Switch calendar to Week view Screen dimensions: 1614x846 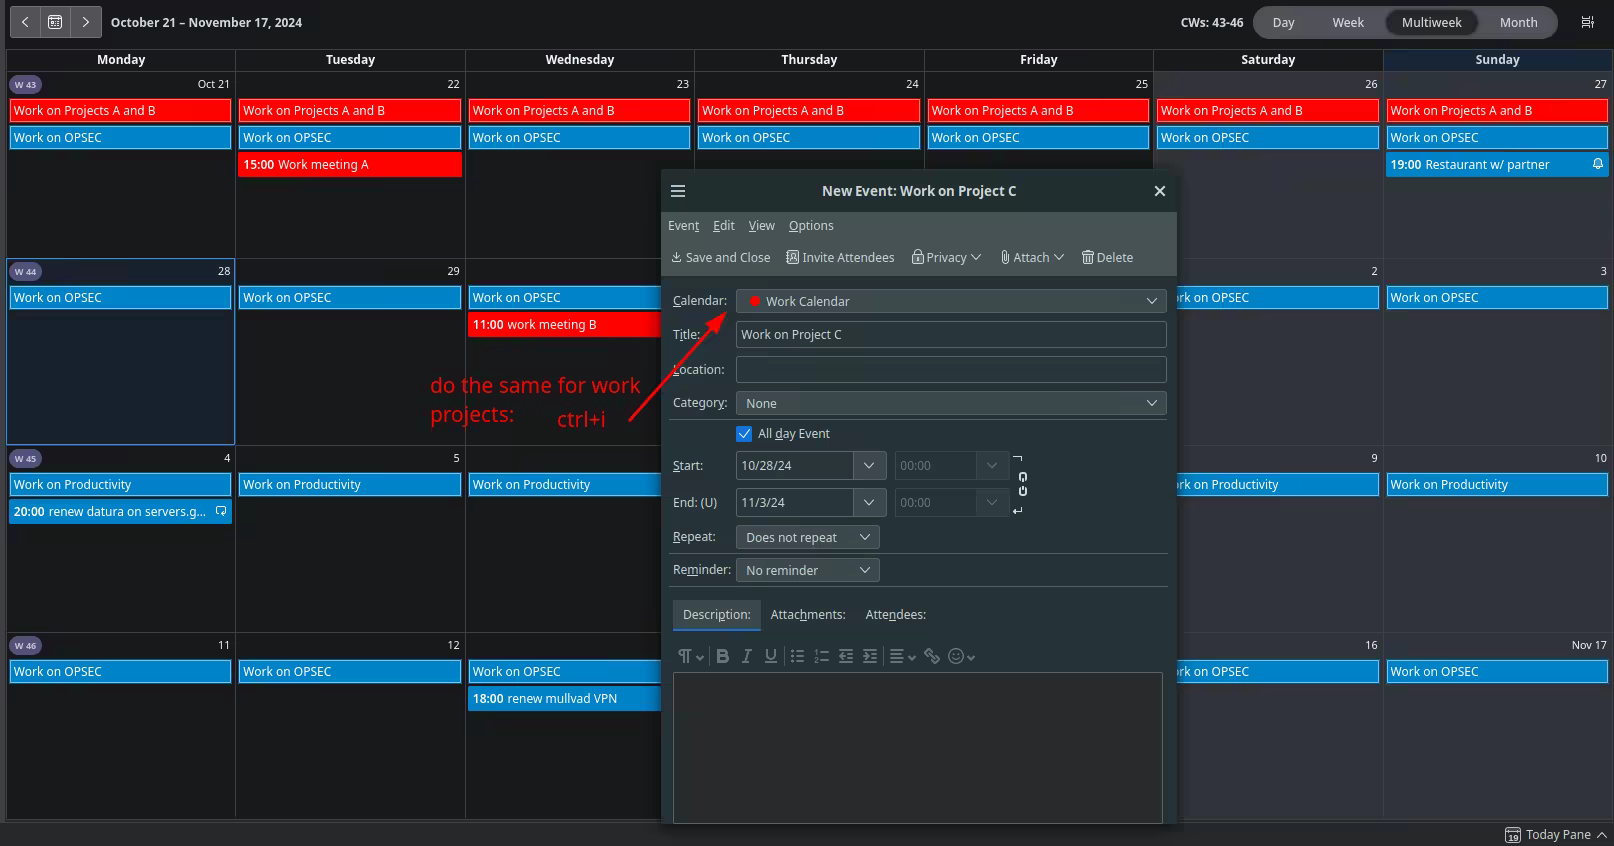(1347, 22)
